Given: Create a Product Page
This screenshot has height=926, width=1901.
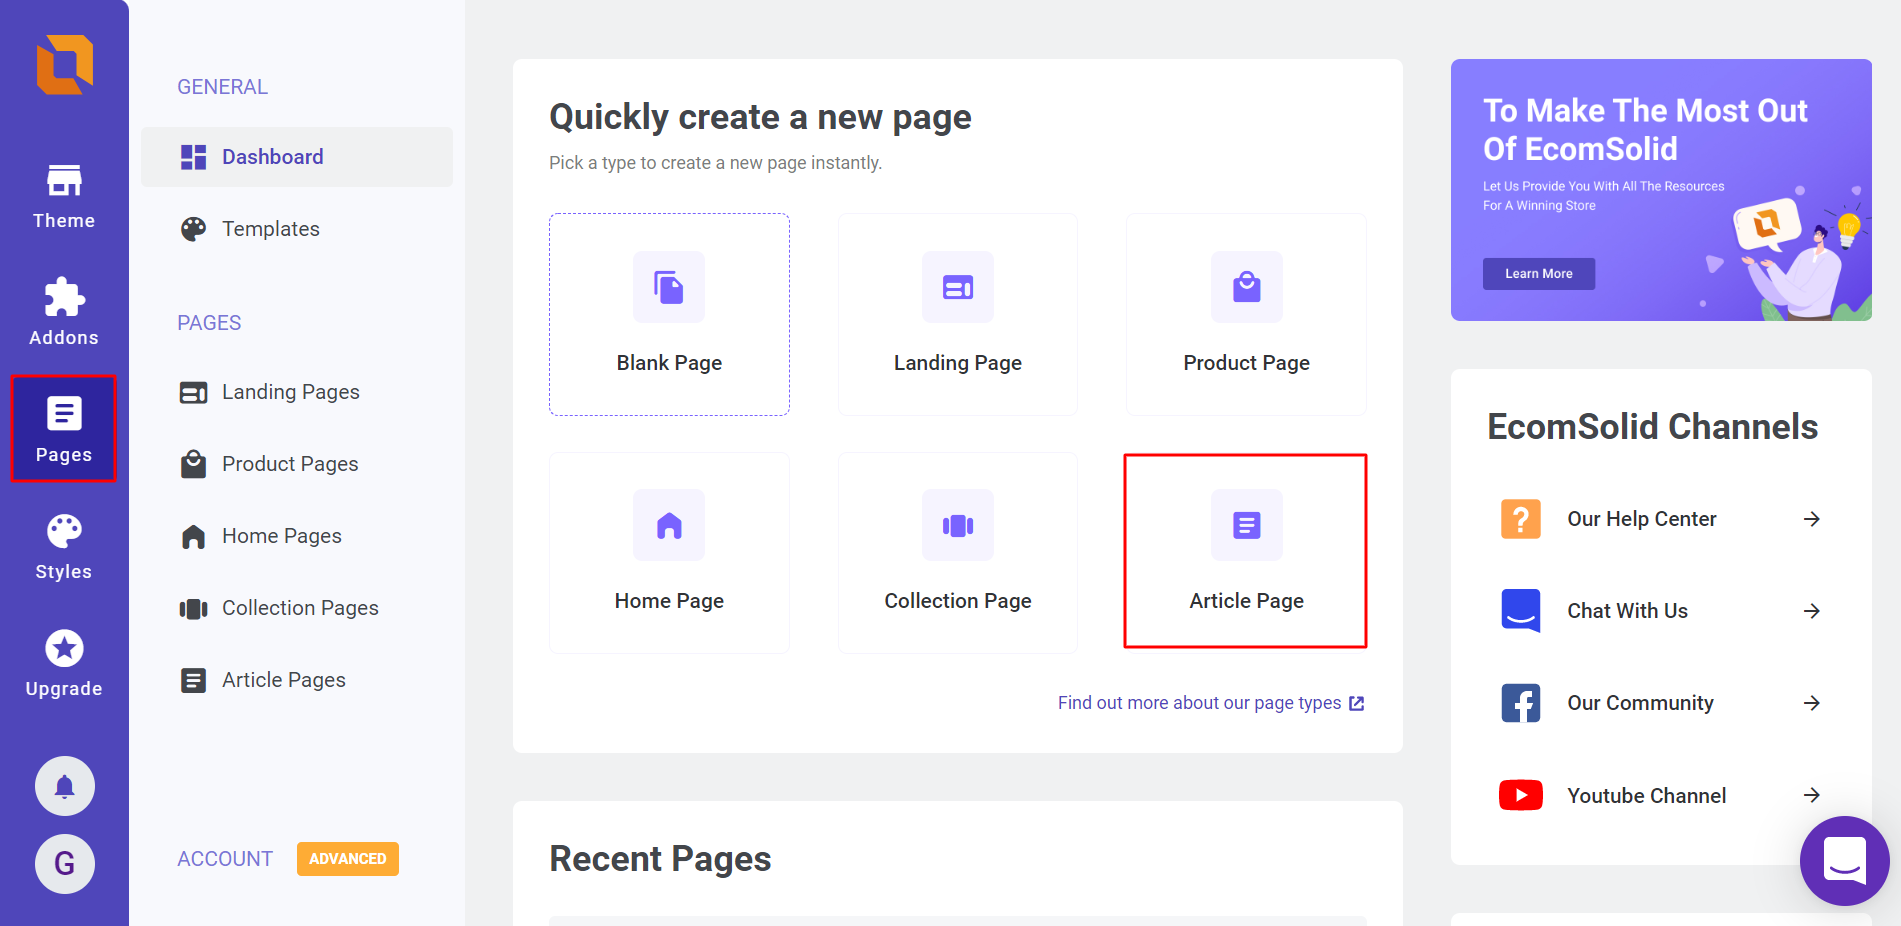Looking at the screenshot, I should tap(1247, 314).
